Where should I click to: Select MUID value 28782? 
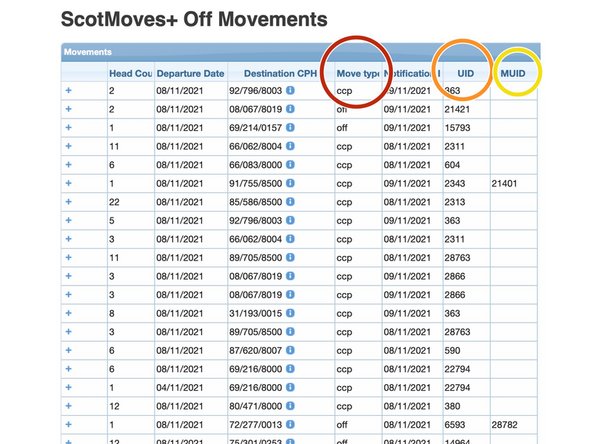point(504,425)
